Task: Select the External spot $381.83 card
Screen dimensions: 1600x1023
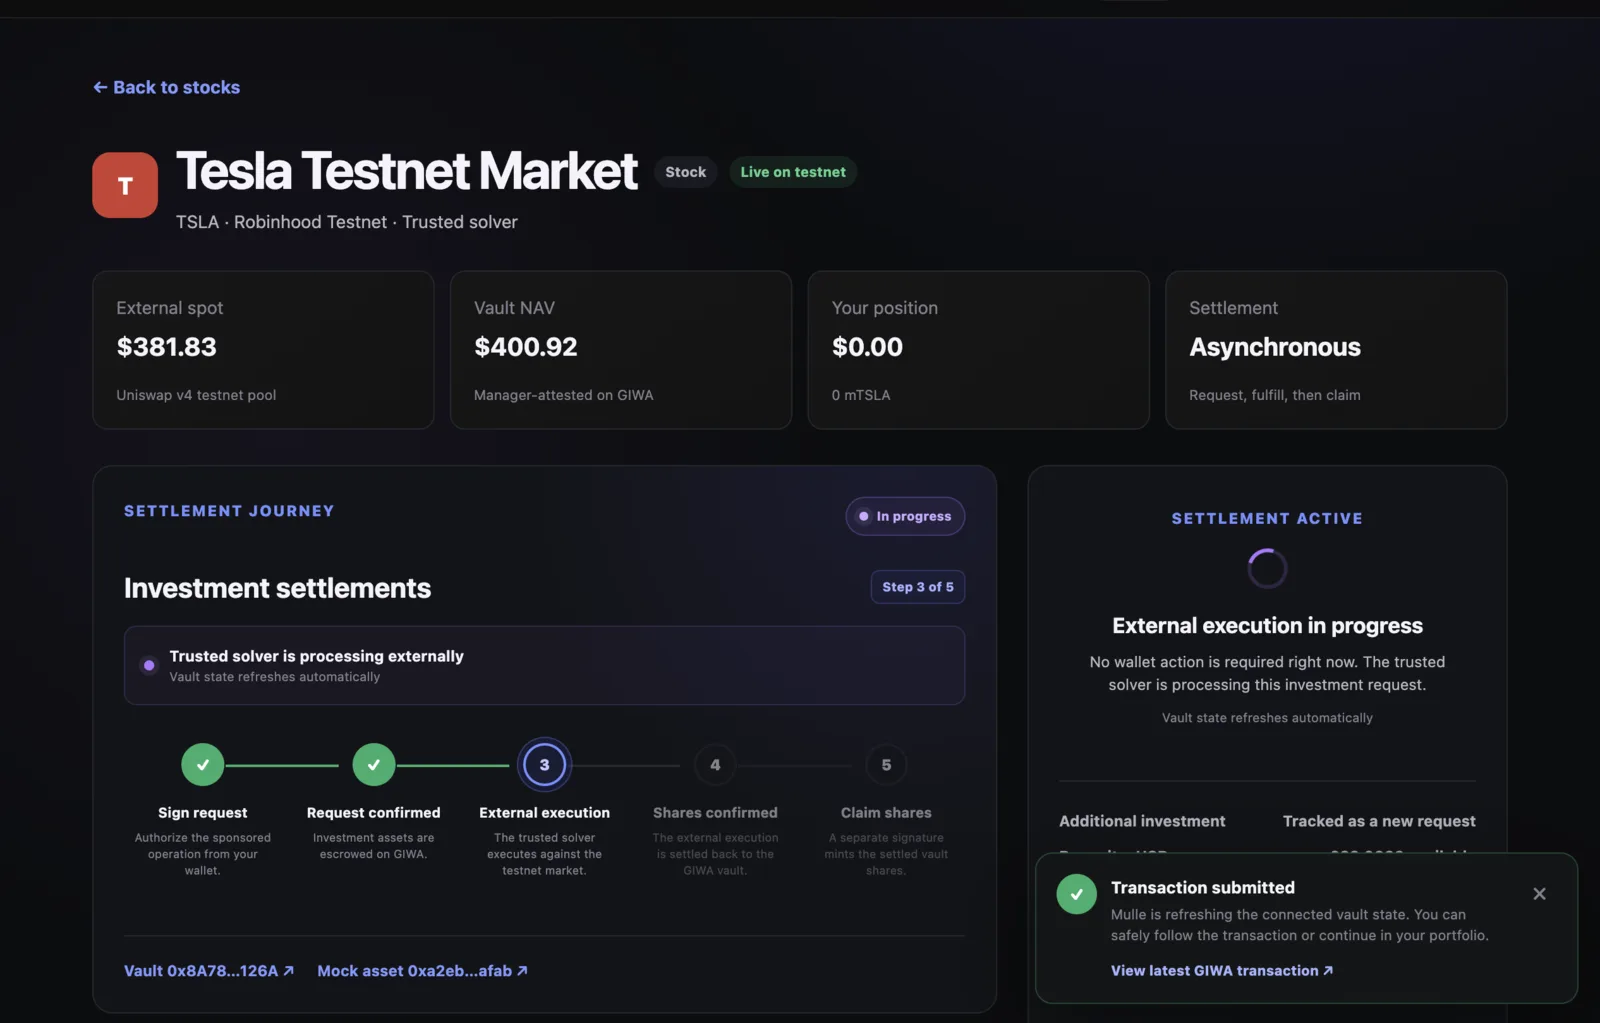Action: click(263, 350)
